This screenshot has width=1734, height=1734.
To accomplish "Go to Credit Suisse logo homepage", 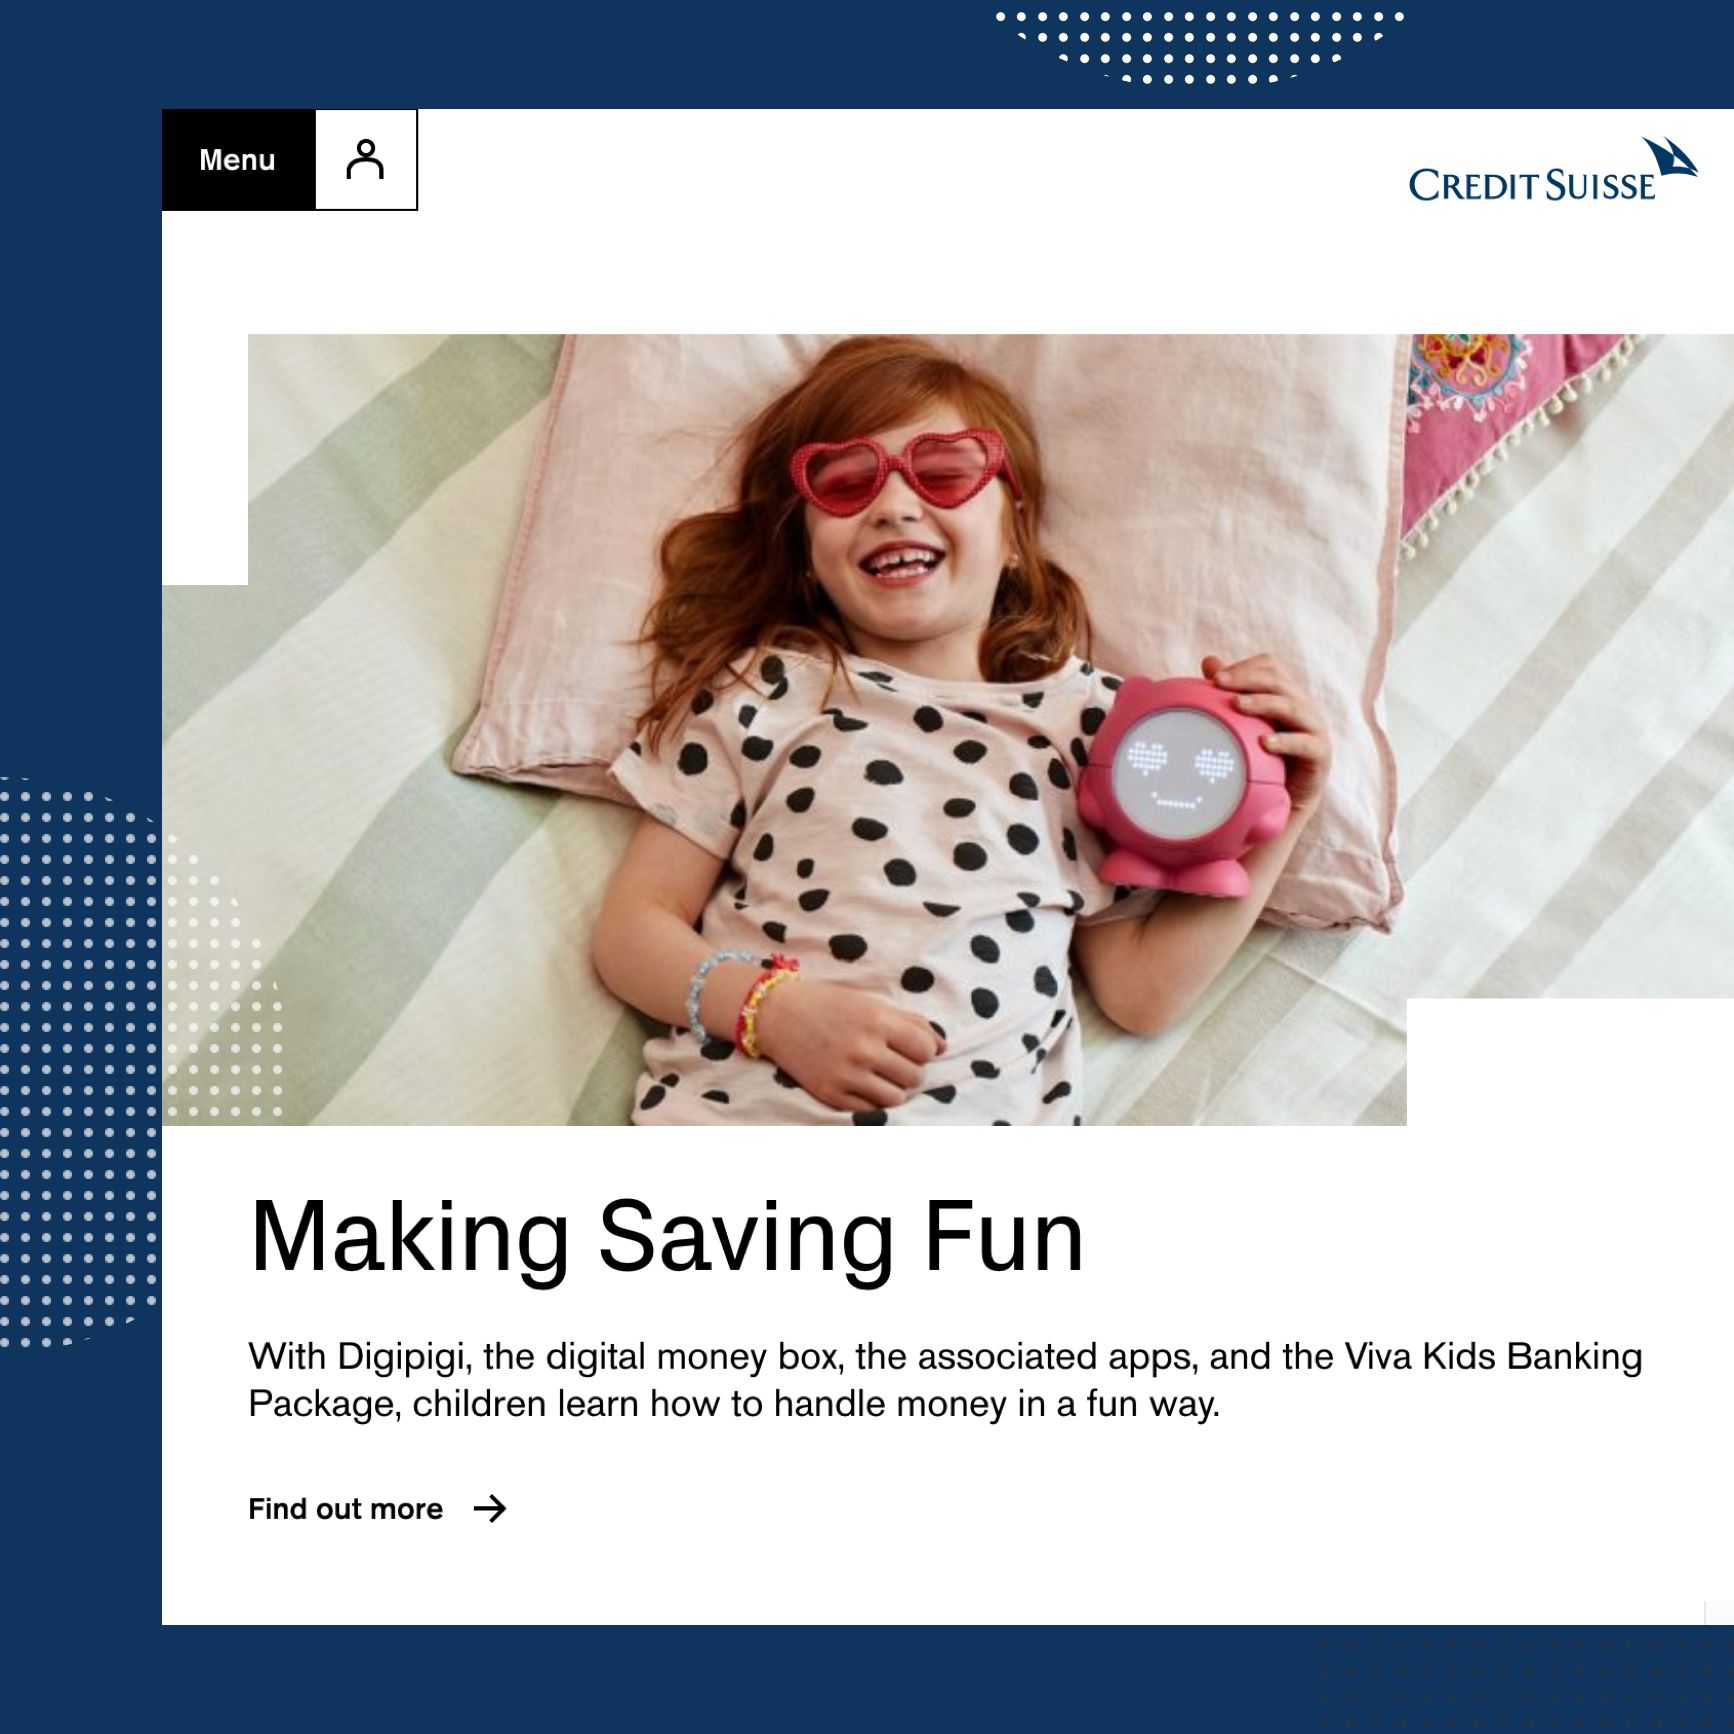I will pyautogui.click(x=1553, y=170).
